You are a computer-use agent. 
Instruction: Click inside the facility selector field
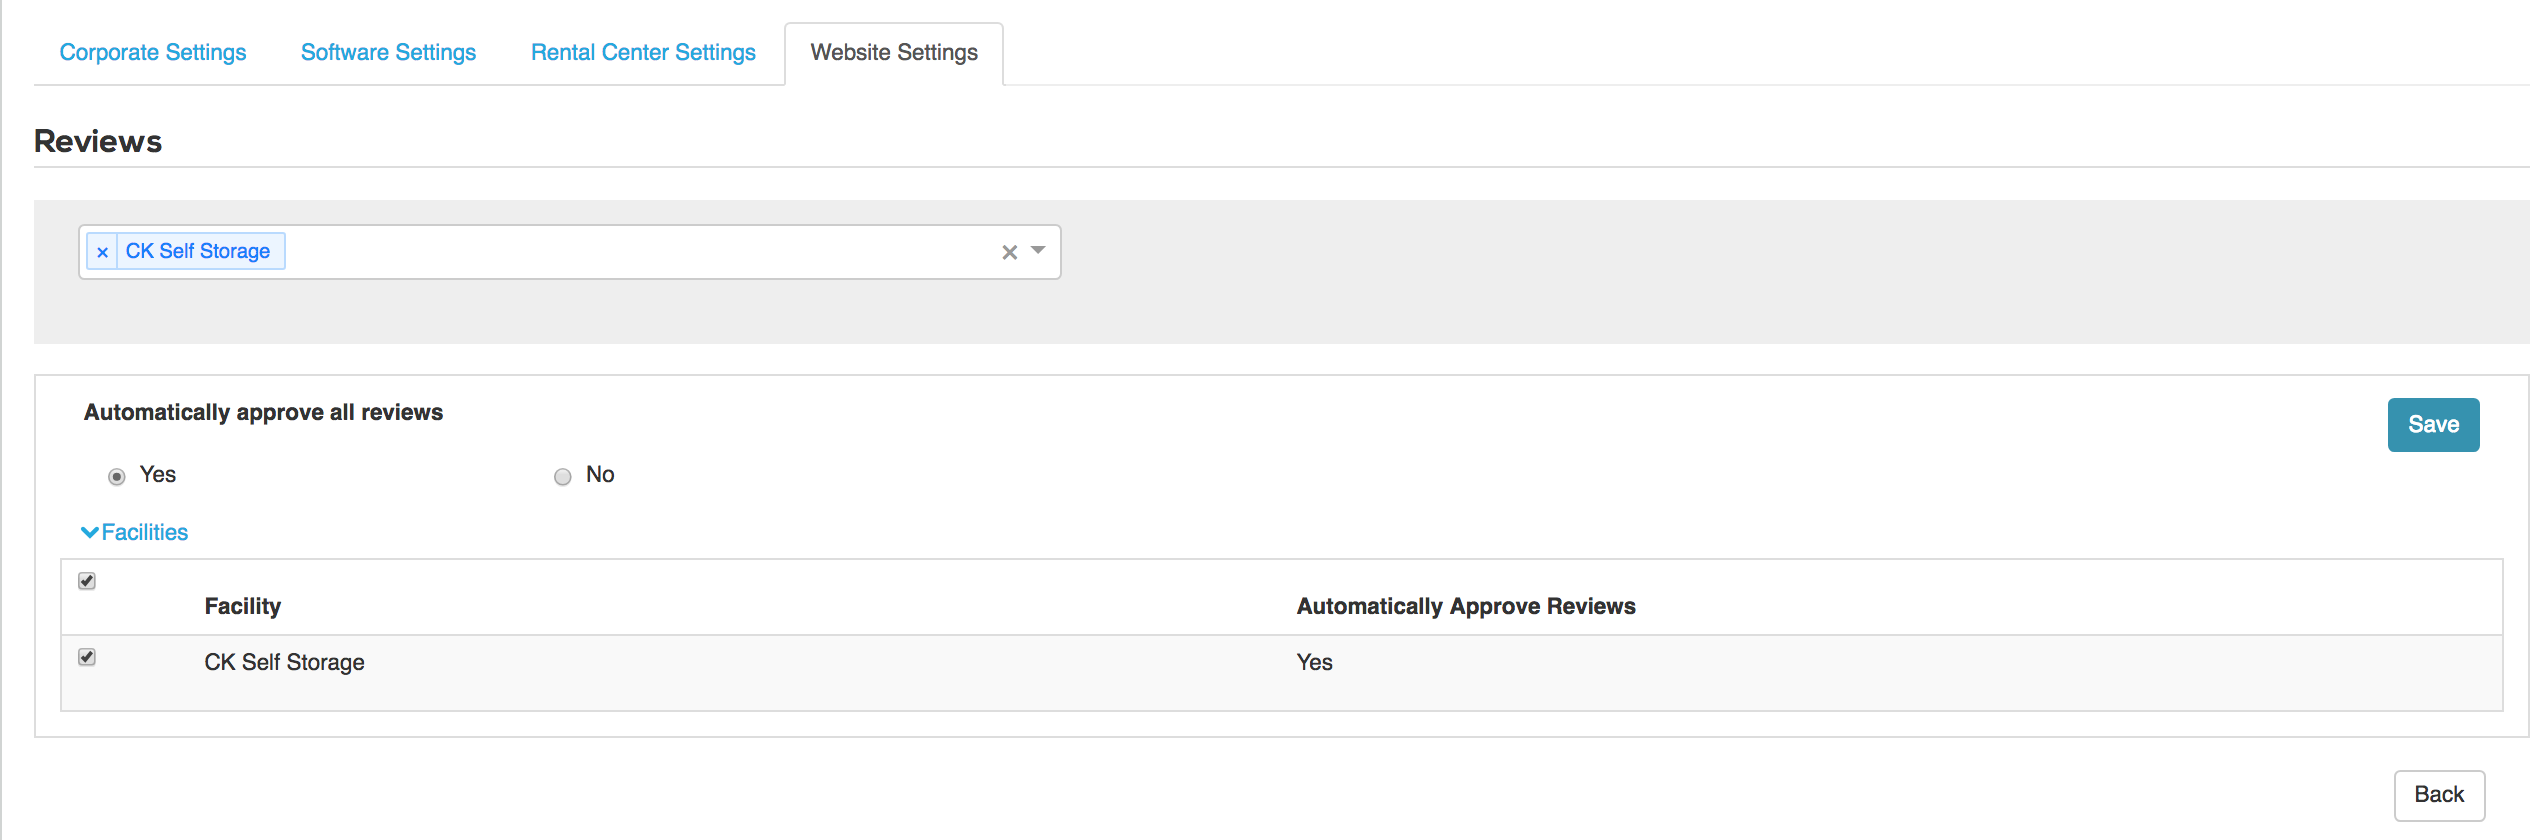point(640,252)
